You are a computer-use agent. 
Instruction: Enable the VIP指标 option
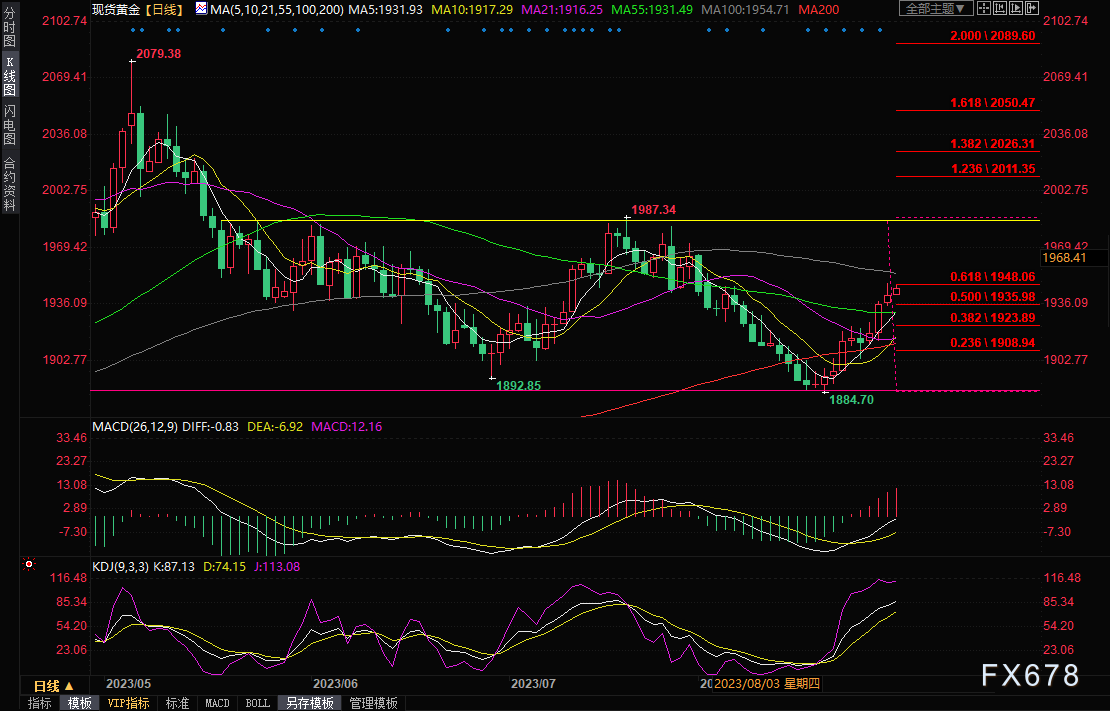[128, 703]
